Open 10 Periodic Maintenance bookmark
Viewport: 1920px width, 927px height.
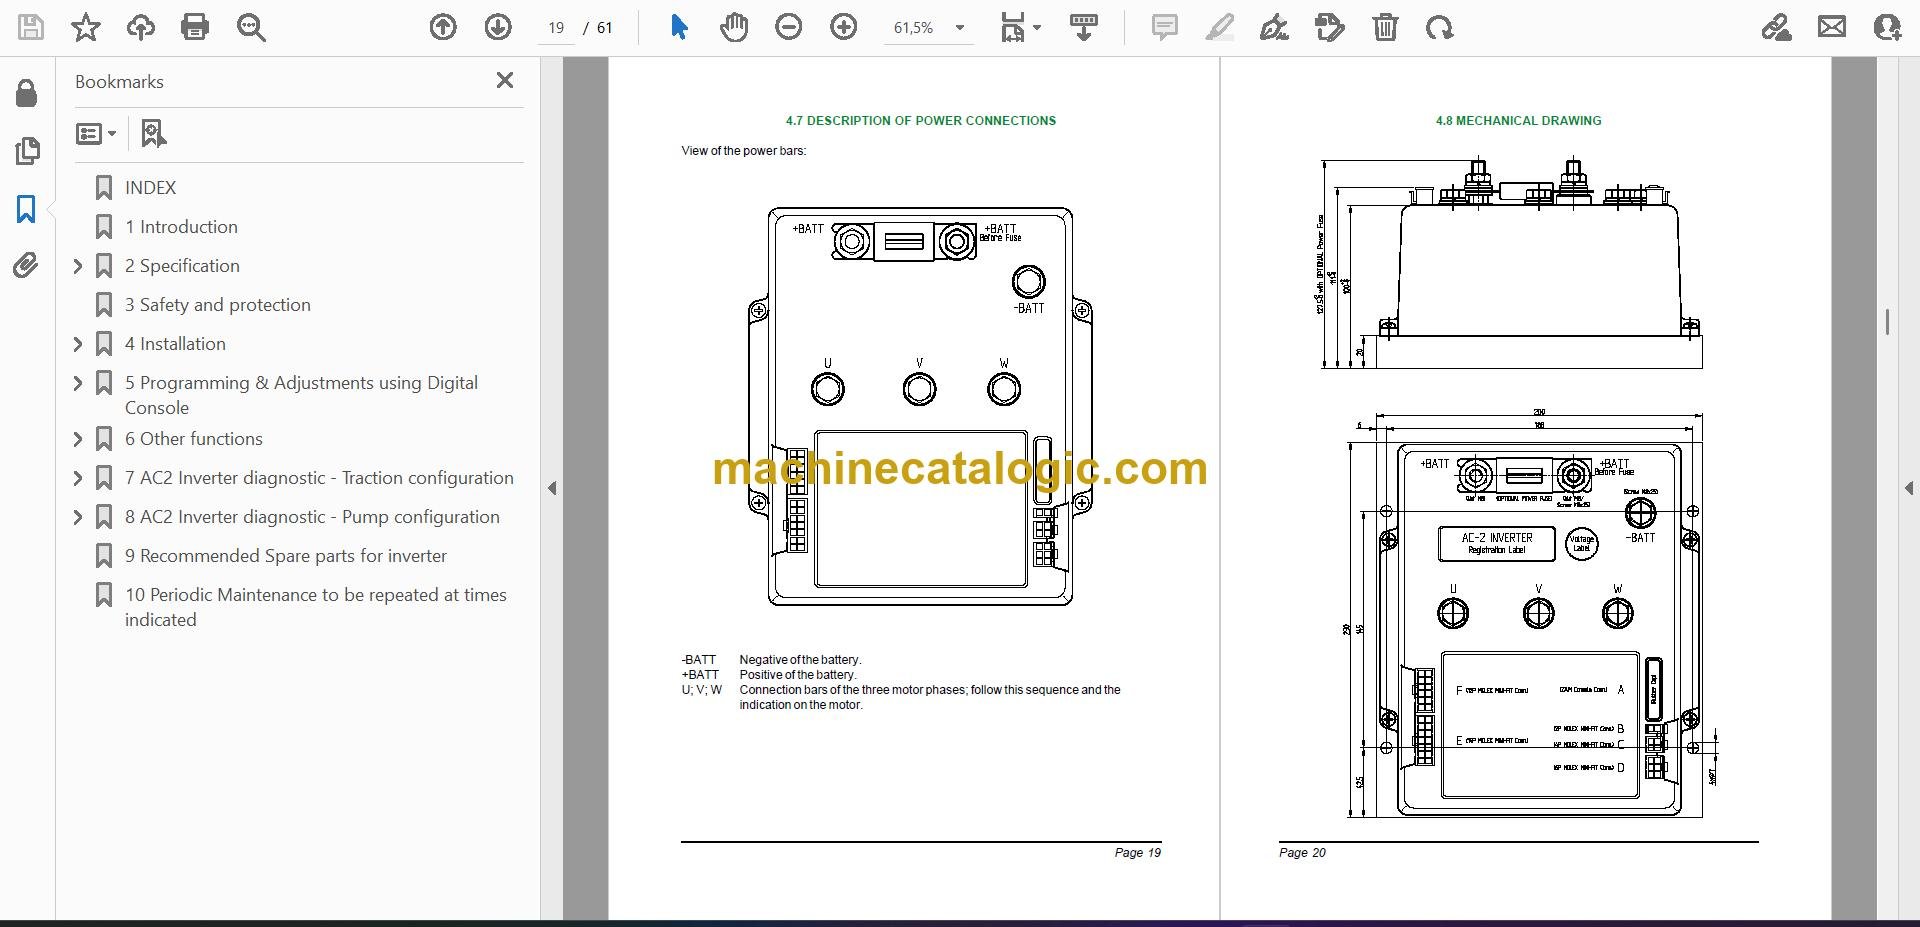(x=315, y=607)
